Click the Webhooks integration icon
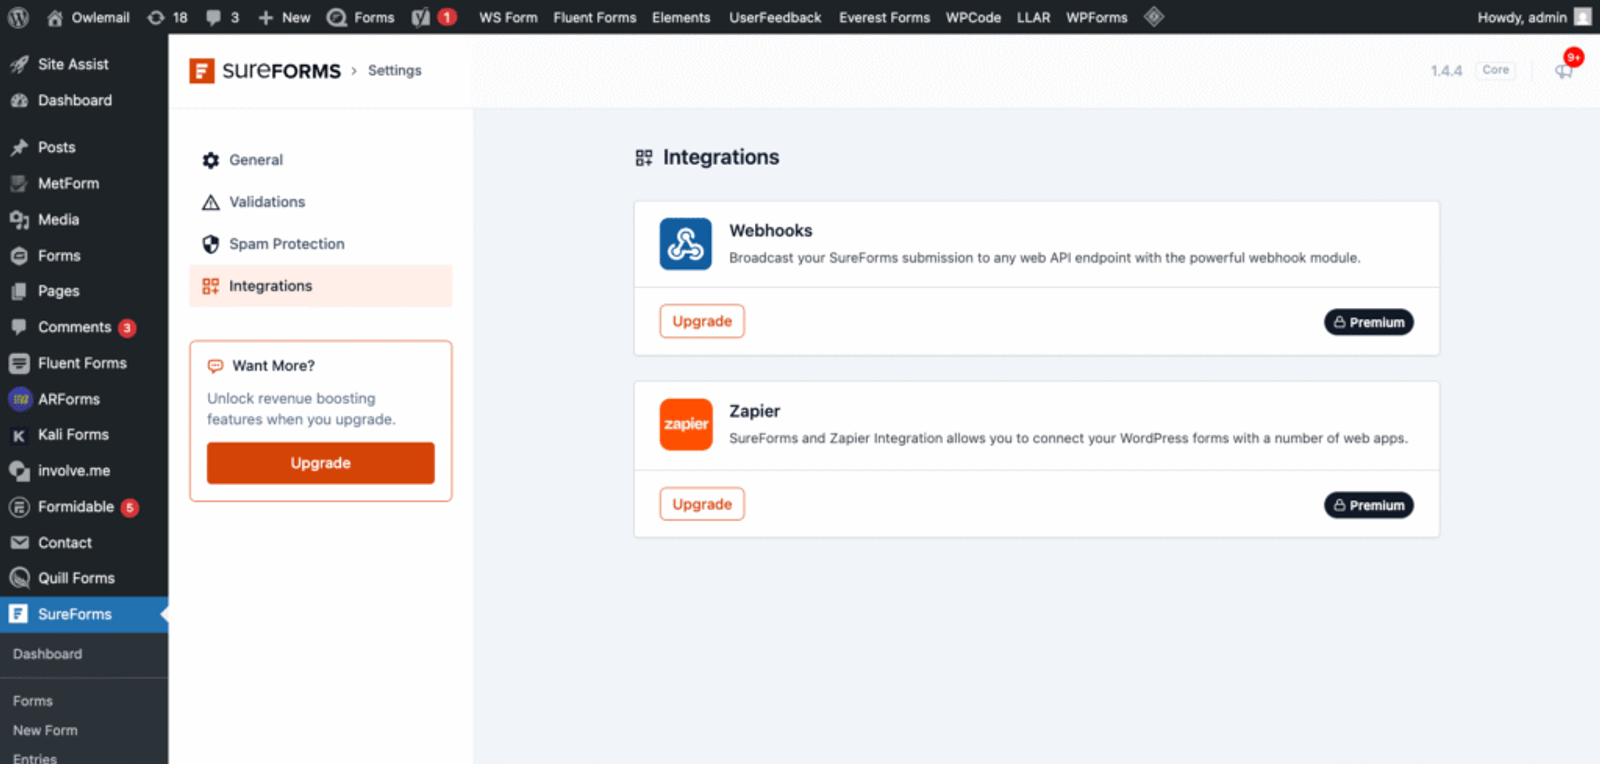This screenshot has width=1600, height=764. 686,244
